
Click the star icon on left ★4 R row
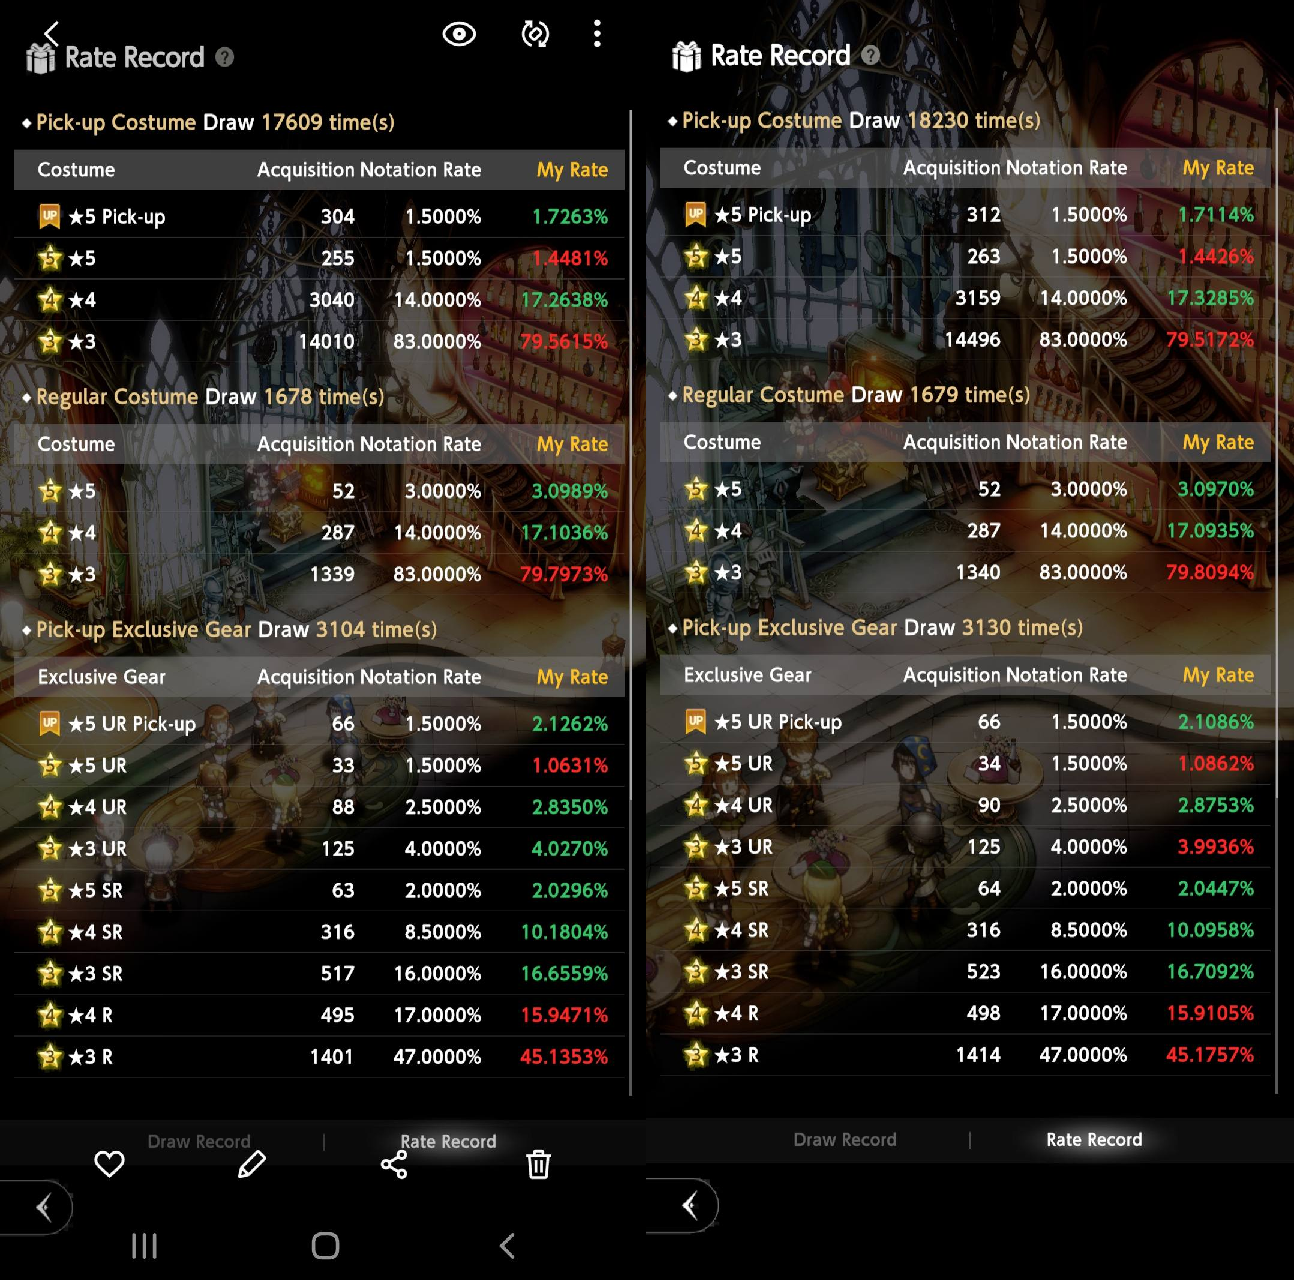[x=50, y=1015]
